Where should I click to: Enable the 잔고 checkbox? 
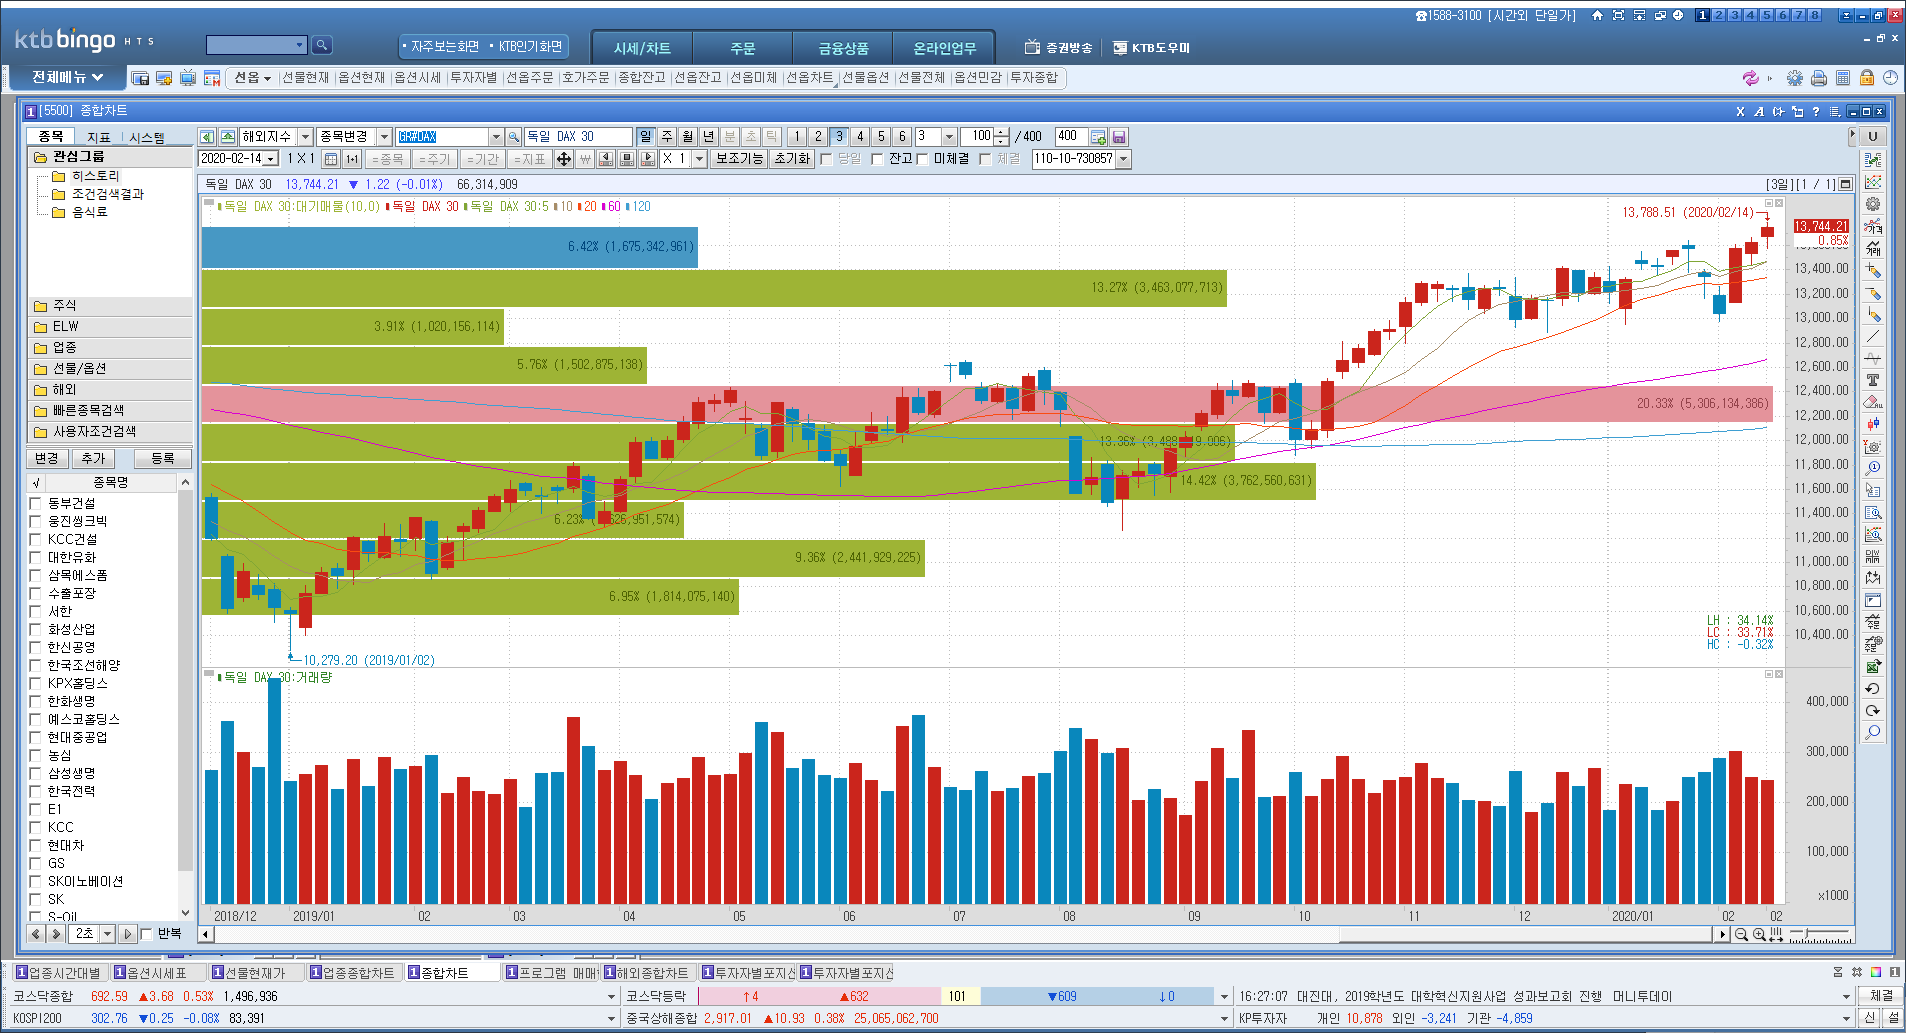click(x=877, y=159)
